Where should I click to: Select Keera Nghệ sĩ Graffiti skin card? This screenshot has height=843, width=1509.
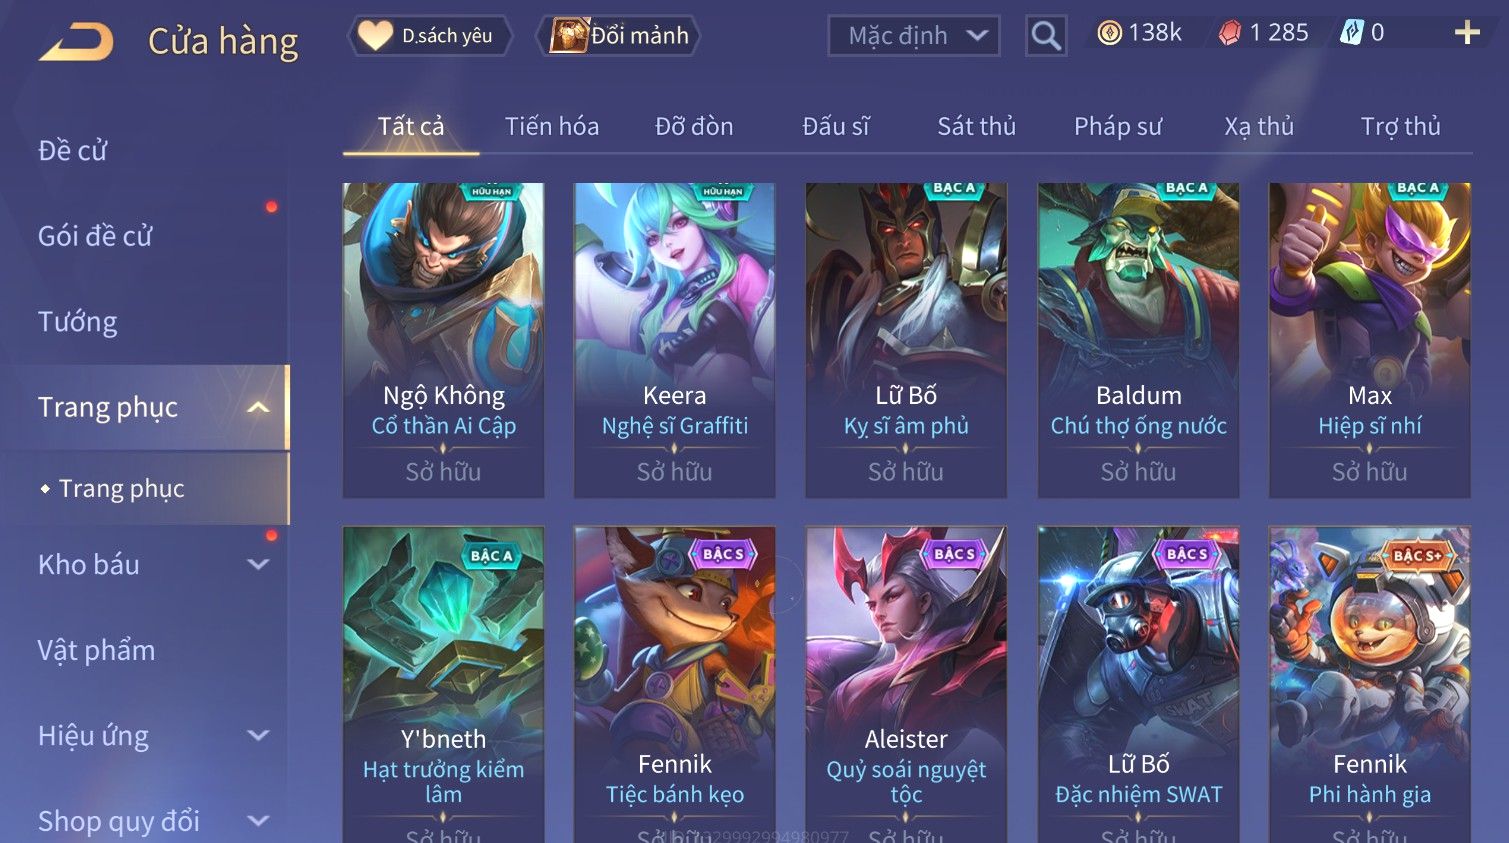(x=674, y=340)
